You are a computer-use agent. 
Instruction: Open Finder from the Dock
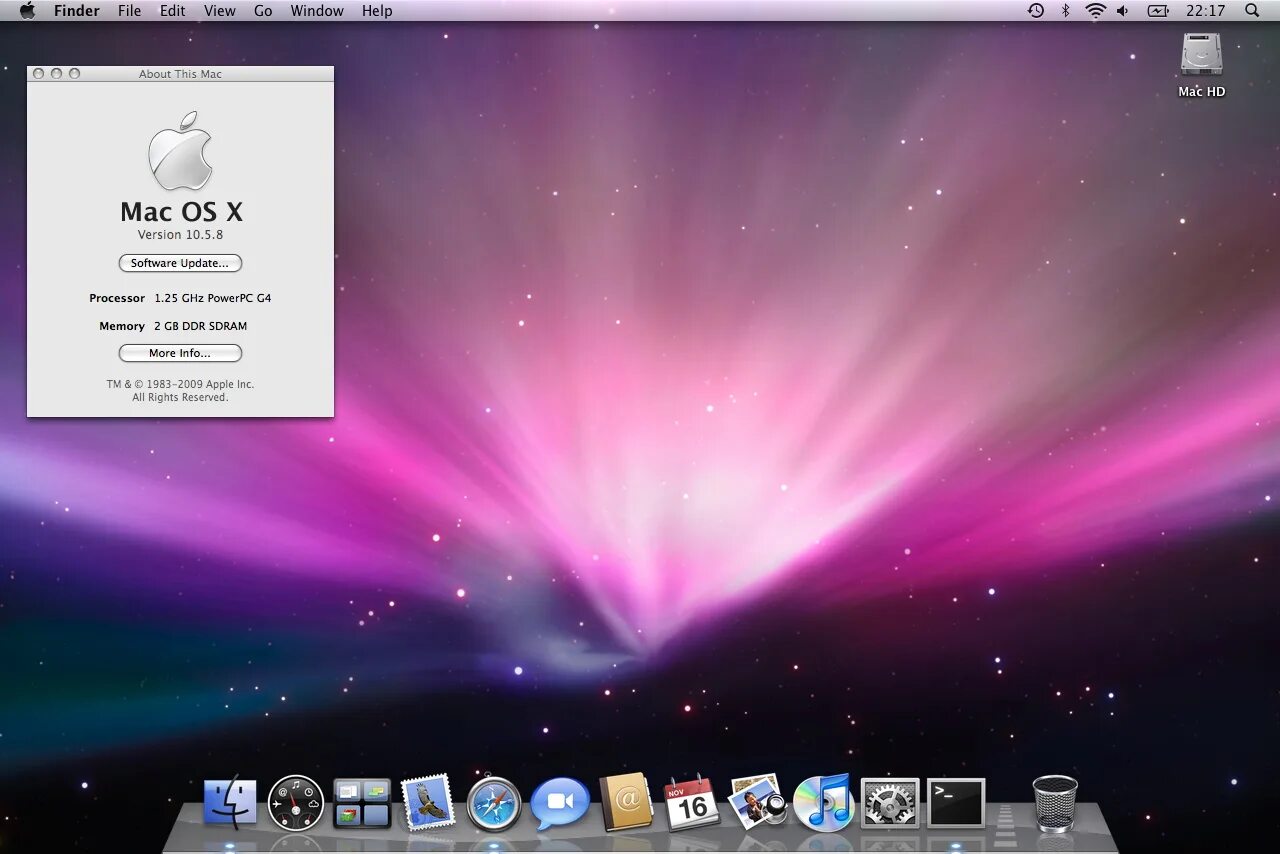pyautogui.click(x=230, y=803)
